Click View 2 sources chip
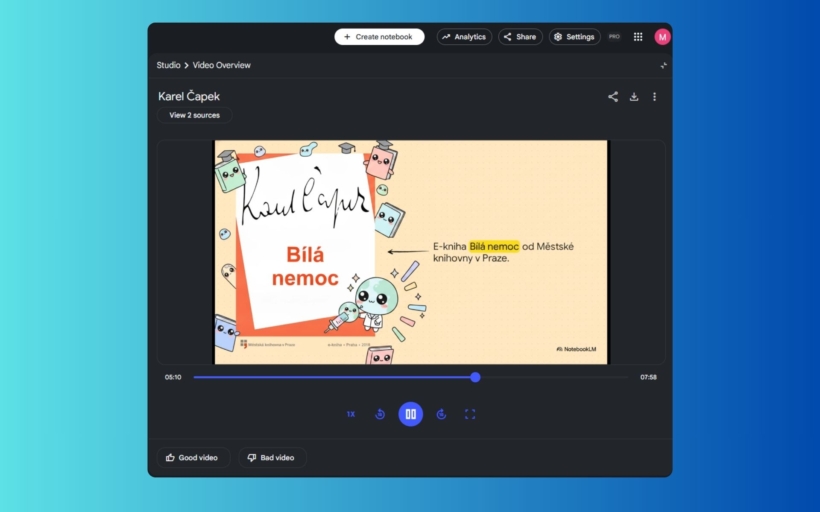 [x=195, y=115]
